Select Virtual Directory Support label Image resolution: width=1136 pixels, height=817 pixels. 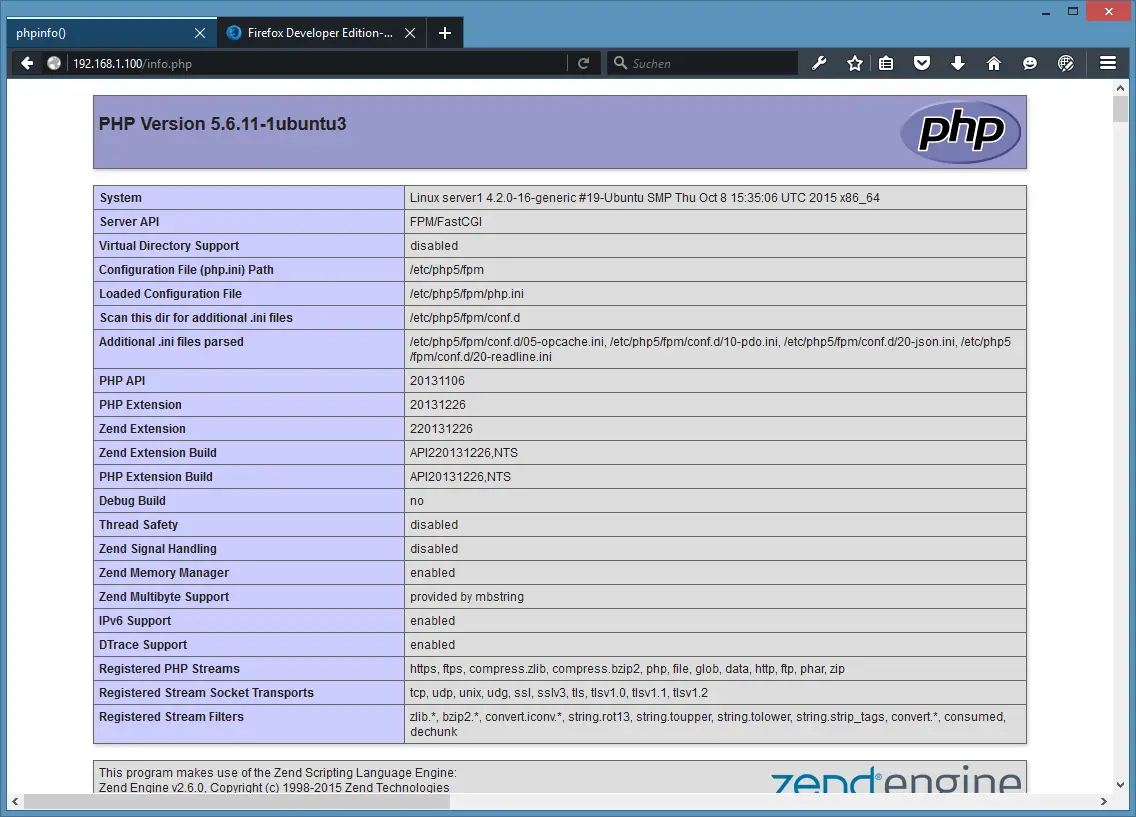[169, 246]
